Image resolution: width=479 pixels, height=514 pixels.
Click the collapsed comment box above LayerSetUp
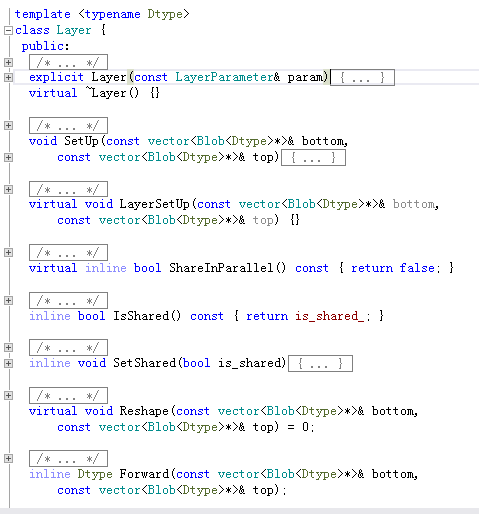click(x=68, y=189)
